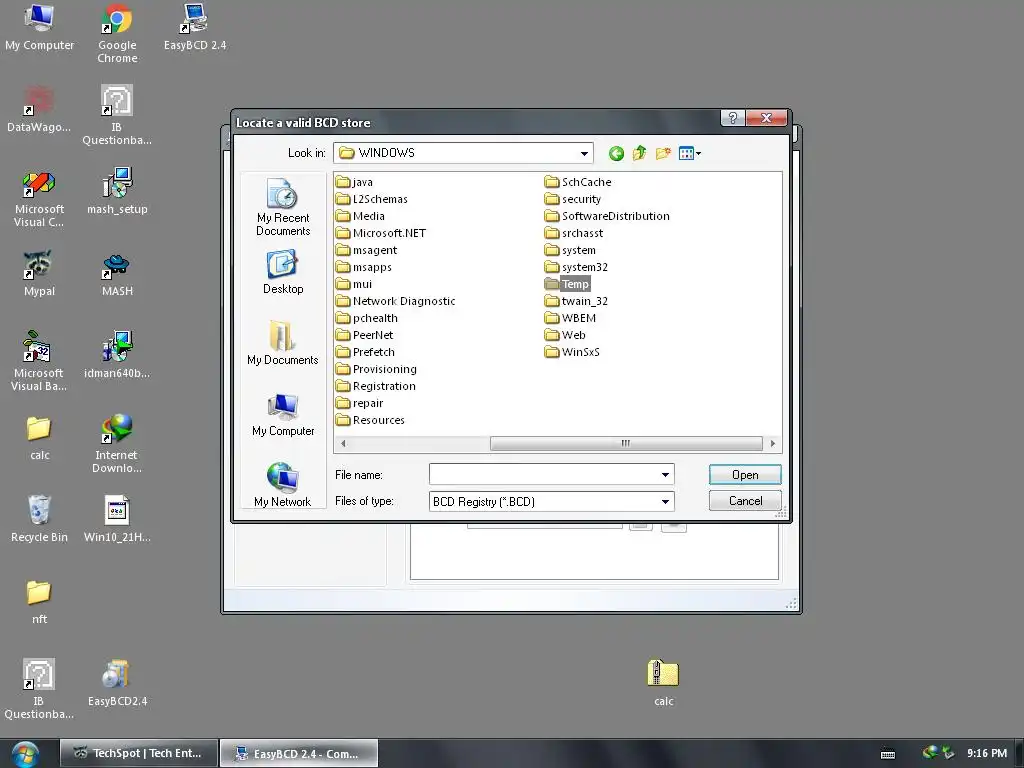Switch to TechSpot taskbar window
The width and height of the screenshot is (1024, 768).
pos(138,753)
